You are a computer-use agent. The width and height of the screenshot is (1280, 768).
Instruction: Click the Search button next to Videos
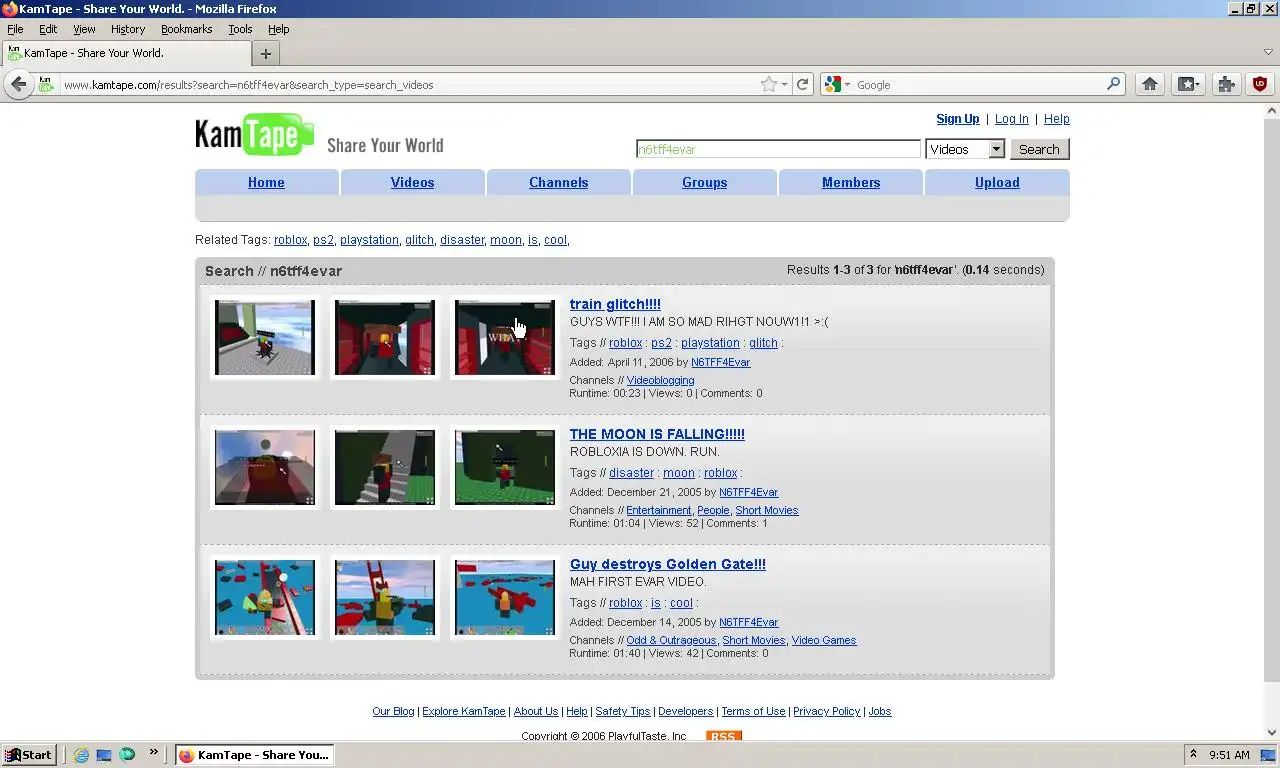click(1039, 149)
